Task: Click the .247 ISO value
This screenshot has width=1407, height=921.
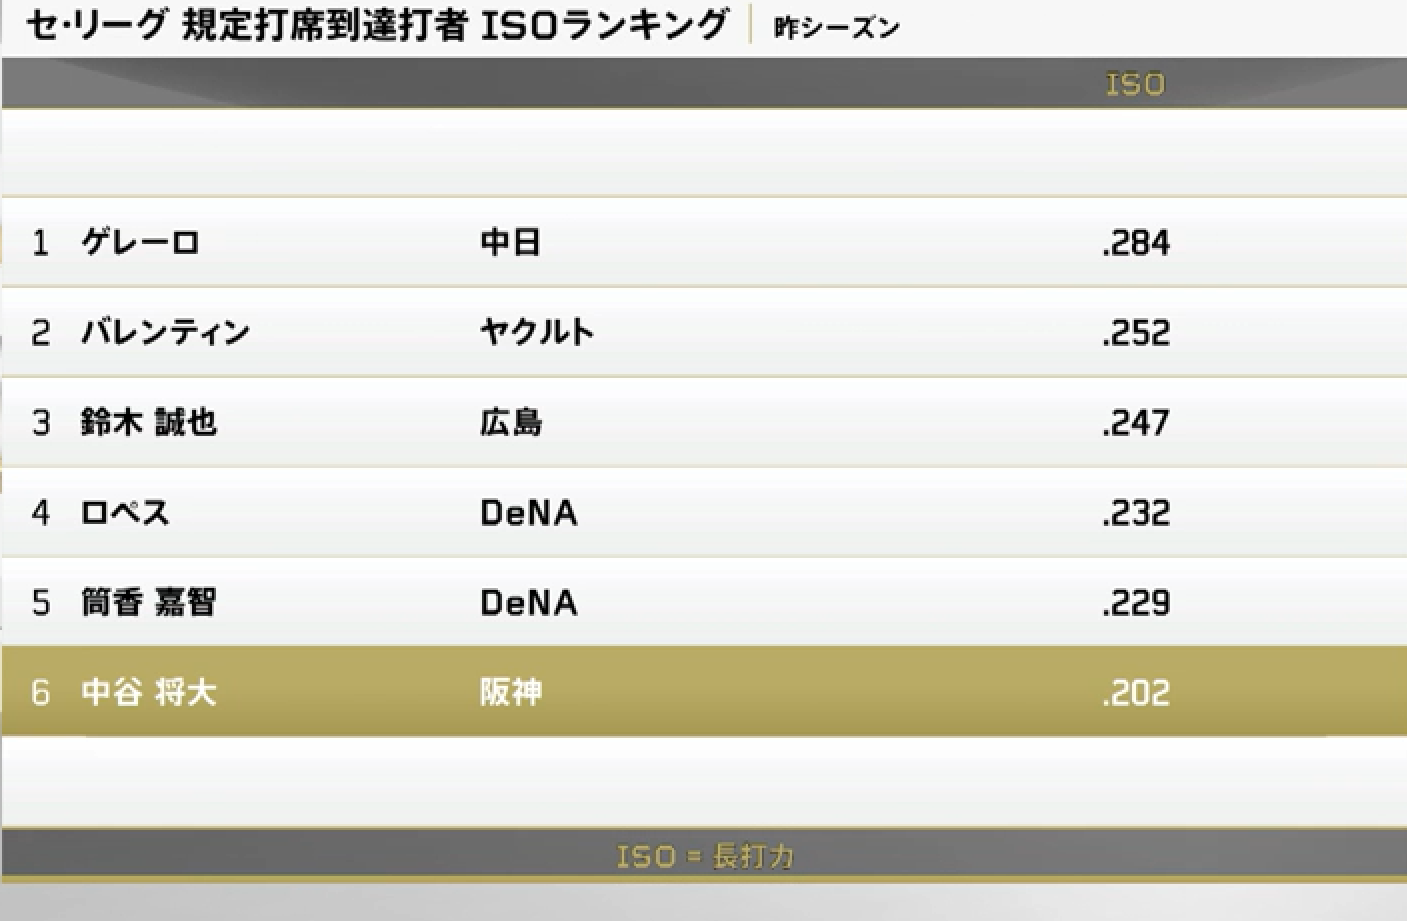Action: click(1136, 423)
